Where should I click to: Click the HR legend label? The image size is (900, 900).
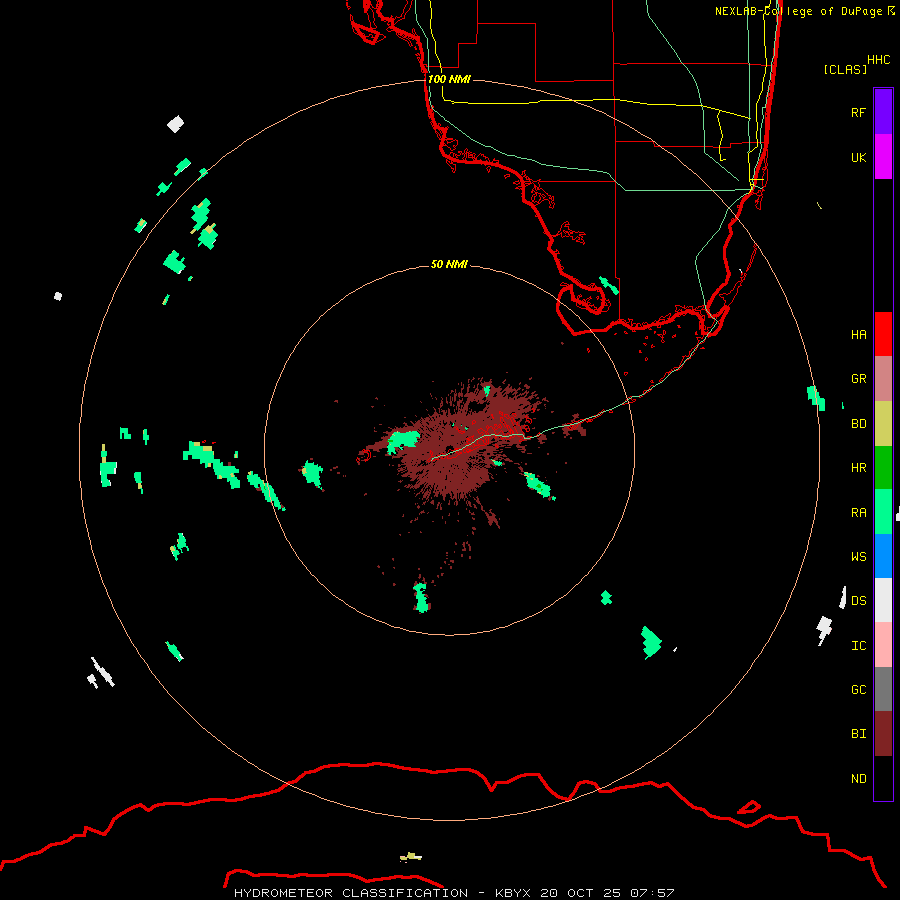[x=858, y=468]
